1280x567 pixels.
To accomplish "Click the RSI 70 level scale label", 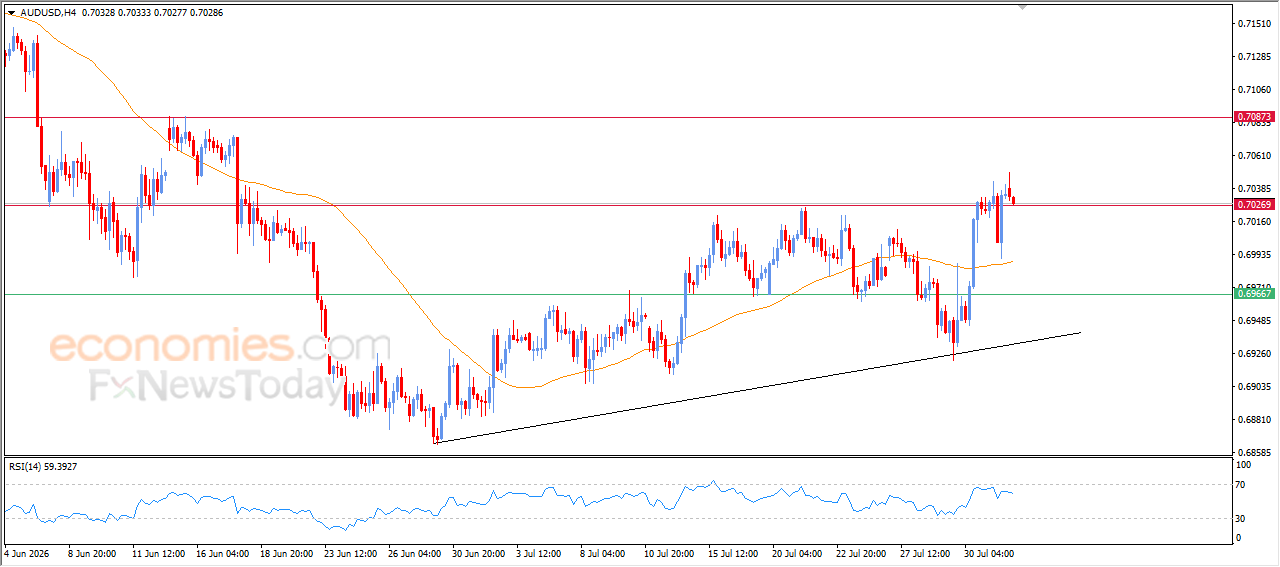I will point(1243,484).
